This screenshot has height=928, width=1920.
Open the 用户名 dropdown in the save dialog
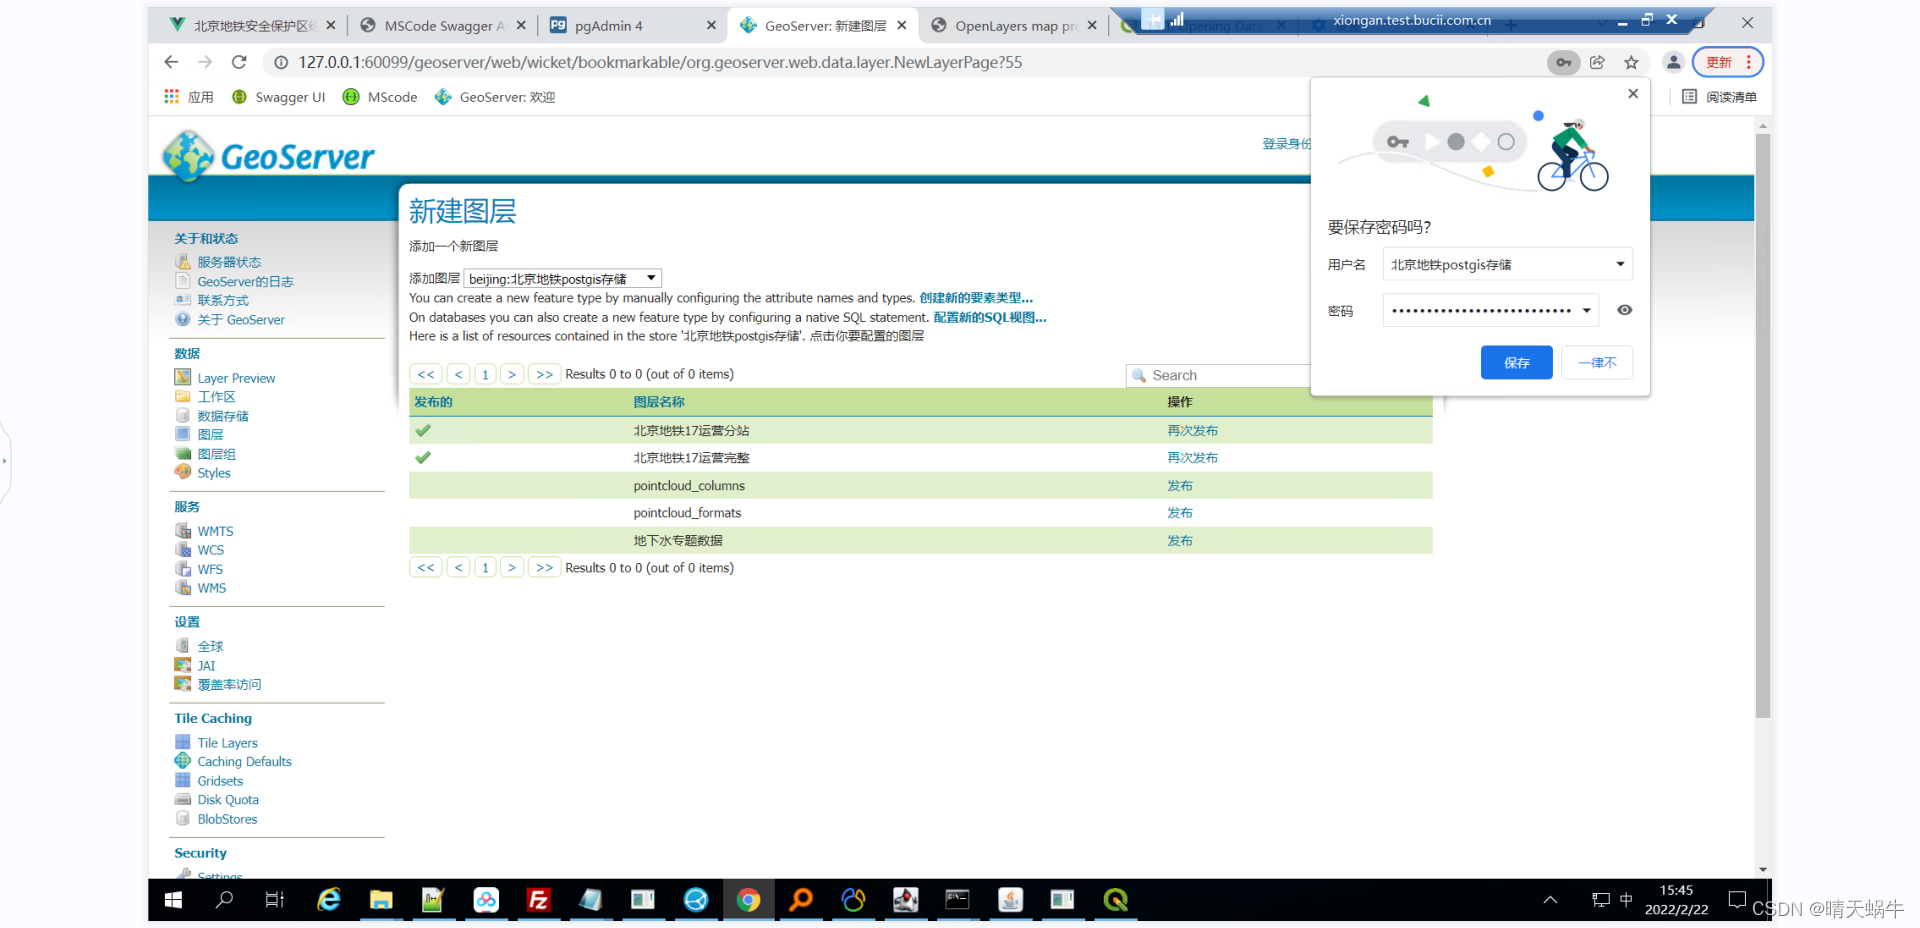click(x=1619, y=263)
